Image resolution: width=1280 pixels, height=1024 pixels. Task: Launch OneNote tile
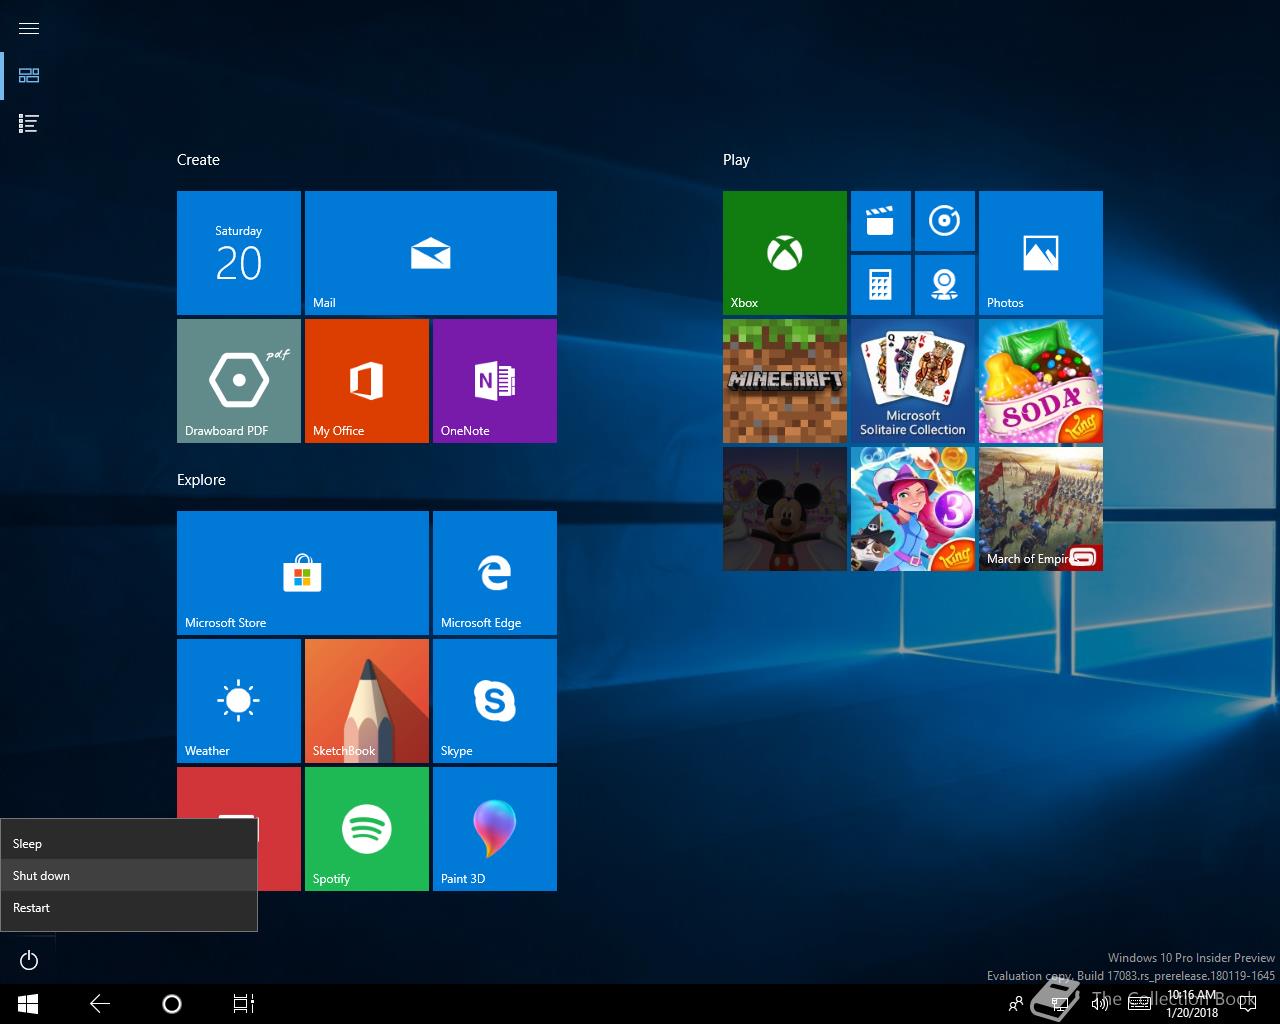495,381
